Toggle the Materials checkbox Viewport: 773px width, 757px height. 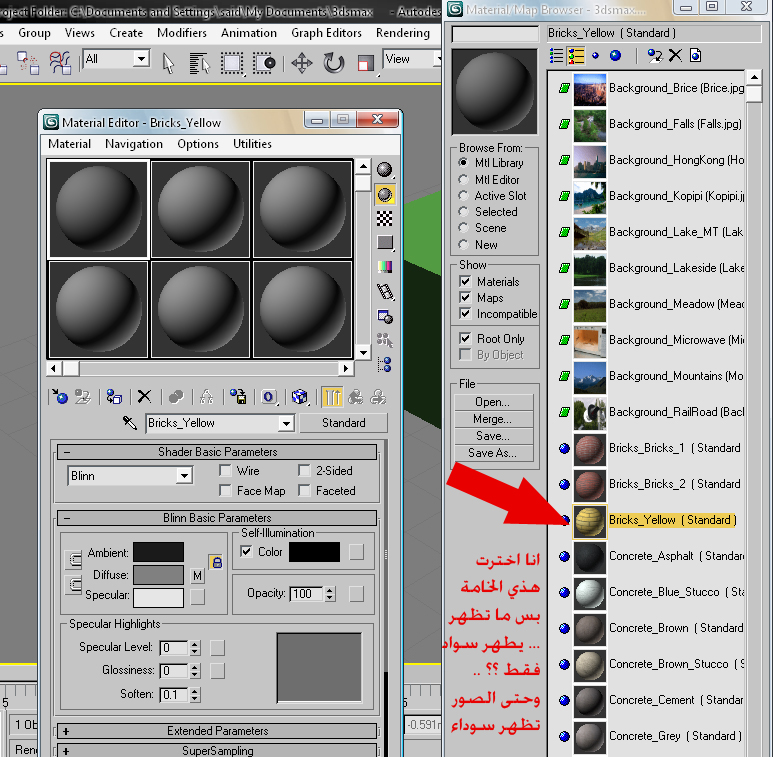pyautogui.click(x=465, y=281)
